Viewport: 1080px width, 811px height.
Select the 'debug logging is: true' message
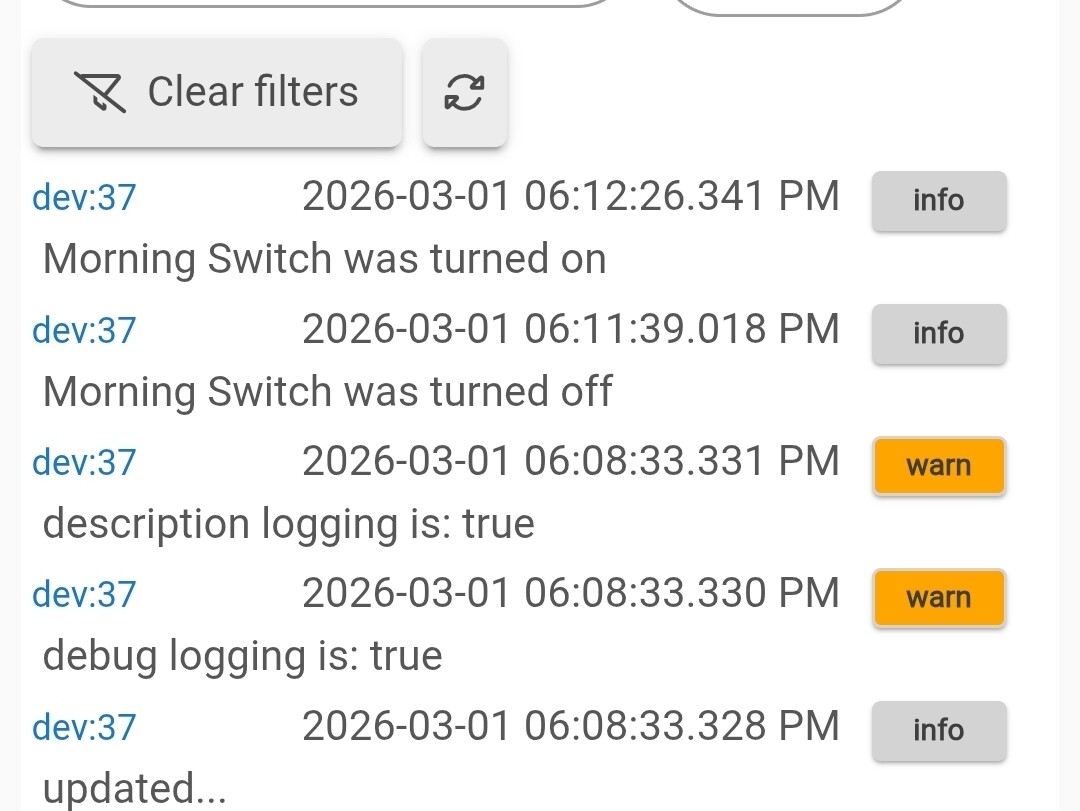[243, 656]
